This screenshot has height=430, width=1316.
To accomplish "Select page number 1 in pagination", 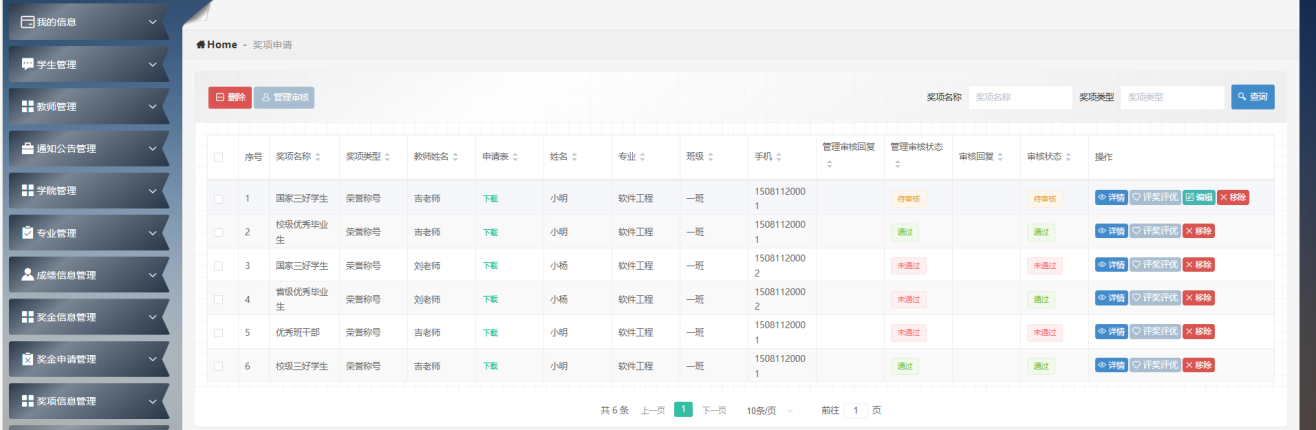I will [683, 410].
